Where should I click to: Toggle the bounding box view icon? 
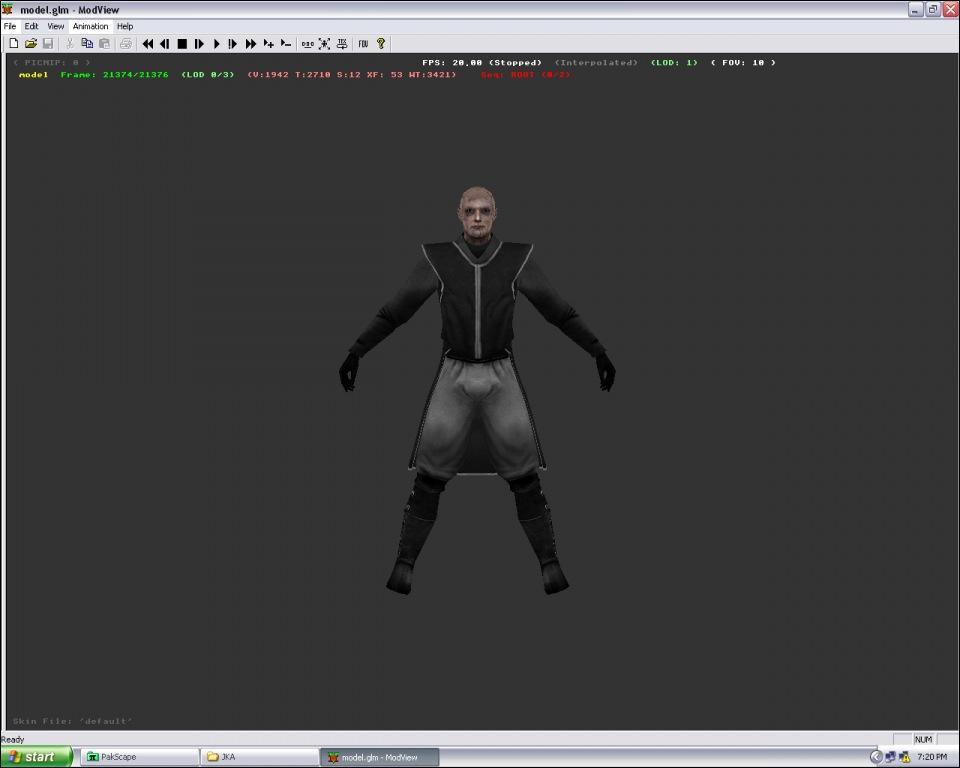coord(324,44)
